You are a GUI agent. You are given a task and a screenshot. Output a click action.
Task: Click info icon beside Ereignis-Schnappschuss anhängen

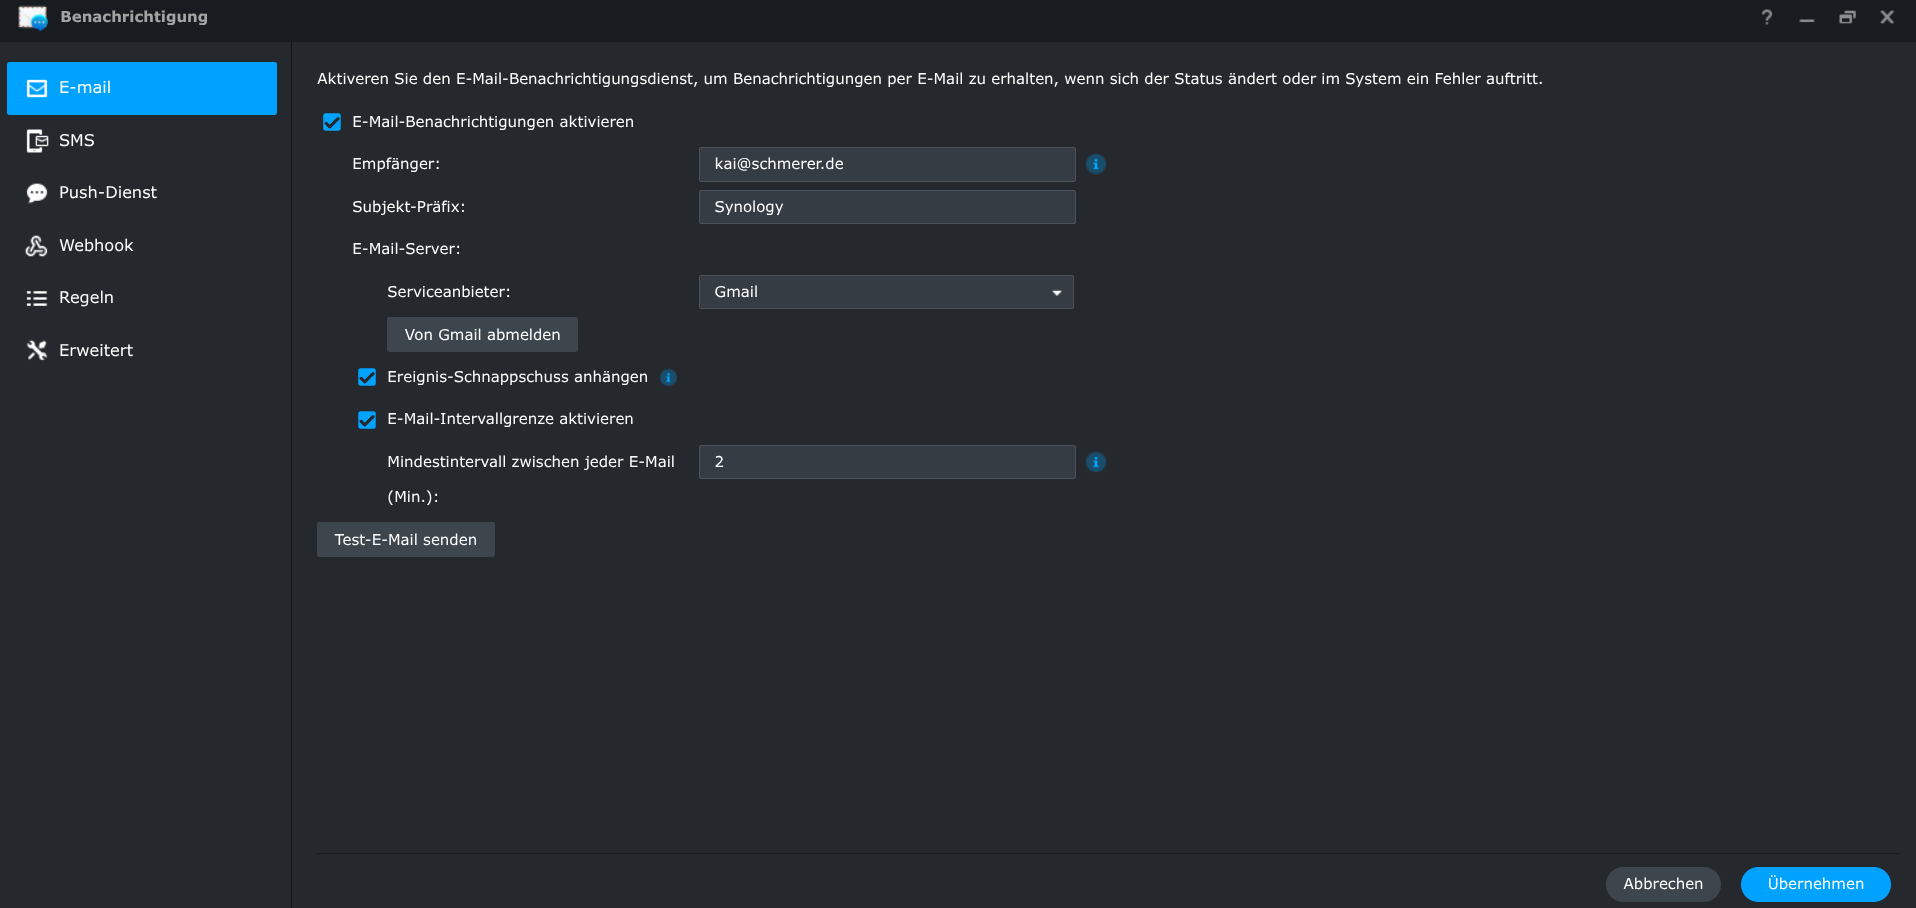pyautogui.click(x=669, y=377)
